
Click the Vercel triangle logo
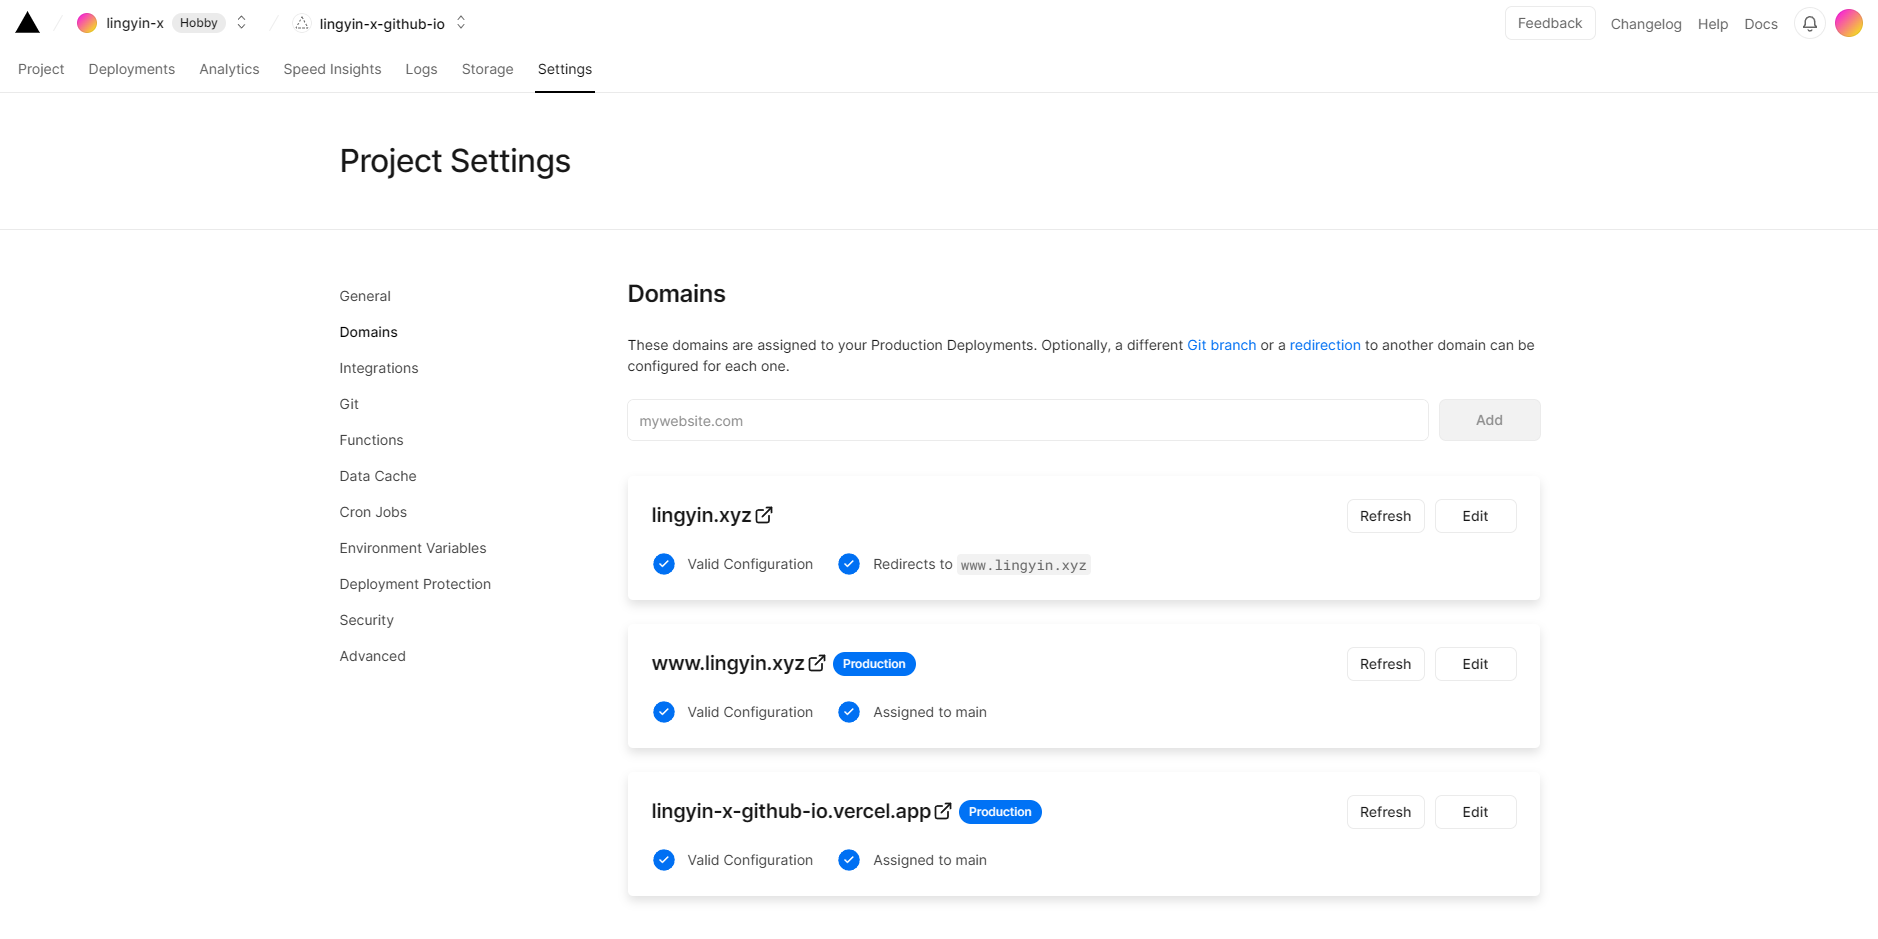pyautogui.click(x=28, y=23)
